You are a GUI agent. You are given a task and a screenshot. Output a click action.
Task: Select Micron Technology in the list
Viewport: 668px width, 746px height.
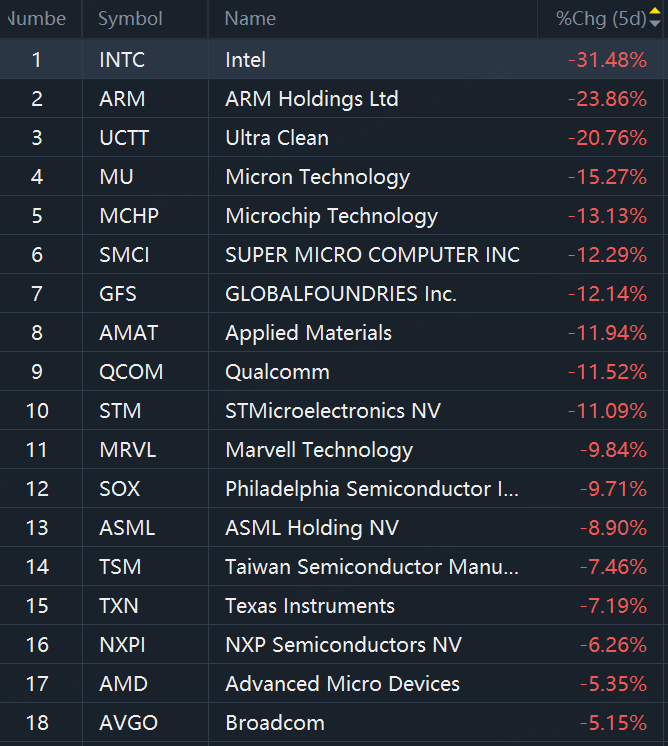[317, 177]
